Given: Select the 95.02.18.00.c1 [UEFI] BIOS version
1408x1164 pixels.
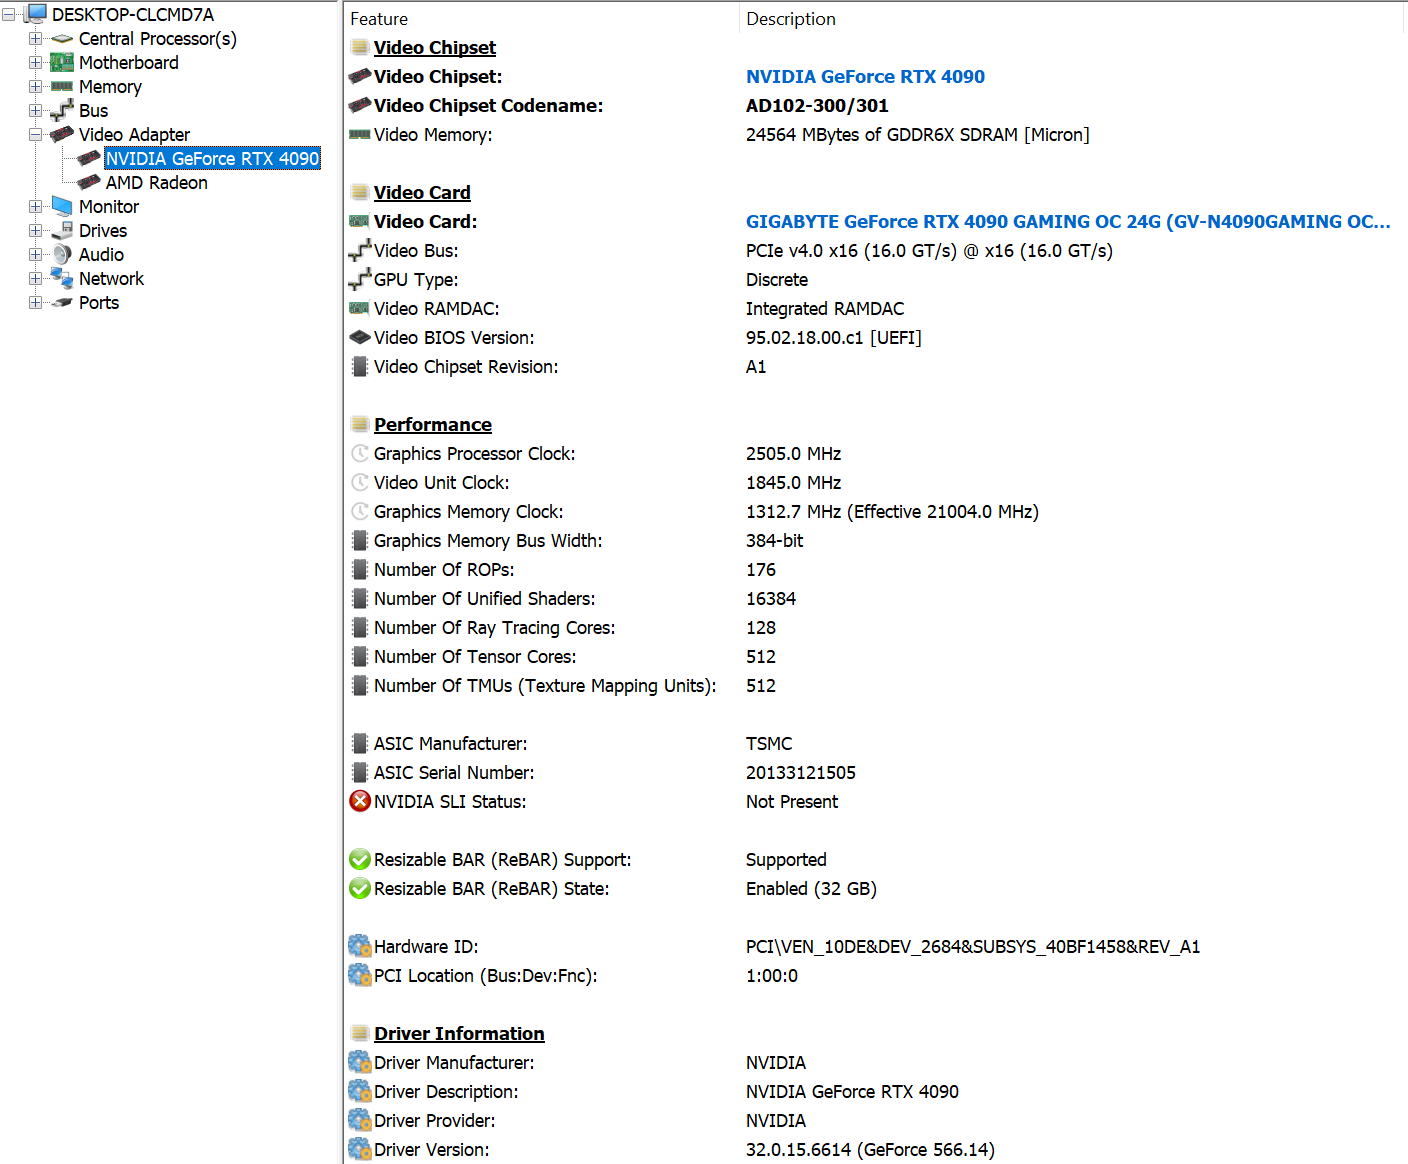Looking at the screenshot, I should pyautogui.click(x=834, y=338).
